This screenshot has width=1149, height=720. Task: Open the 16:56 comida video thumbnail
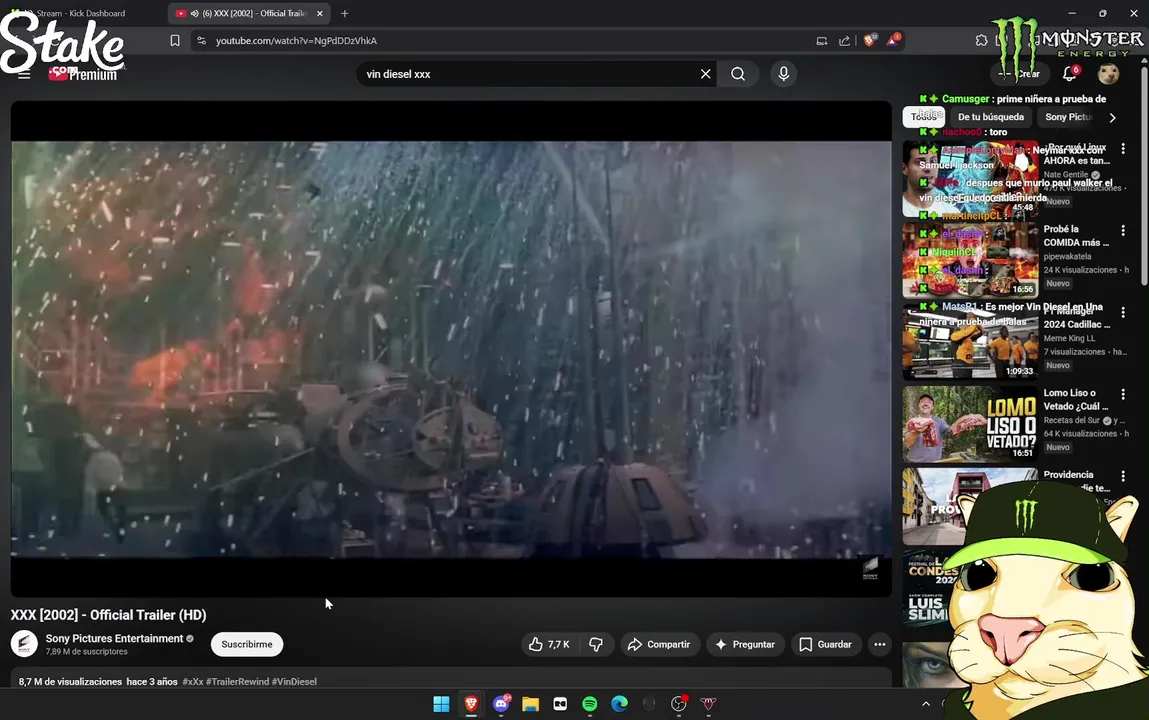tap(970, 261)
